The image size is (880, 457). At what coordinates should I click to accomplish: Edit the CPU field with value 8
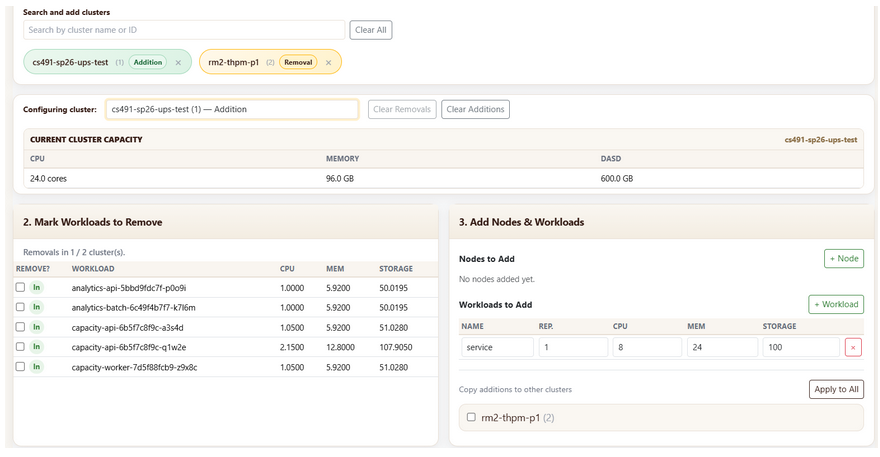click(647, 348)
